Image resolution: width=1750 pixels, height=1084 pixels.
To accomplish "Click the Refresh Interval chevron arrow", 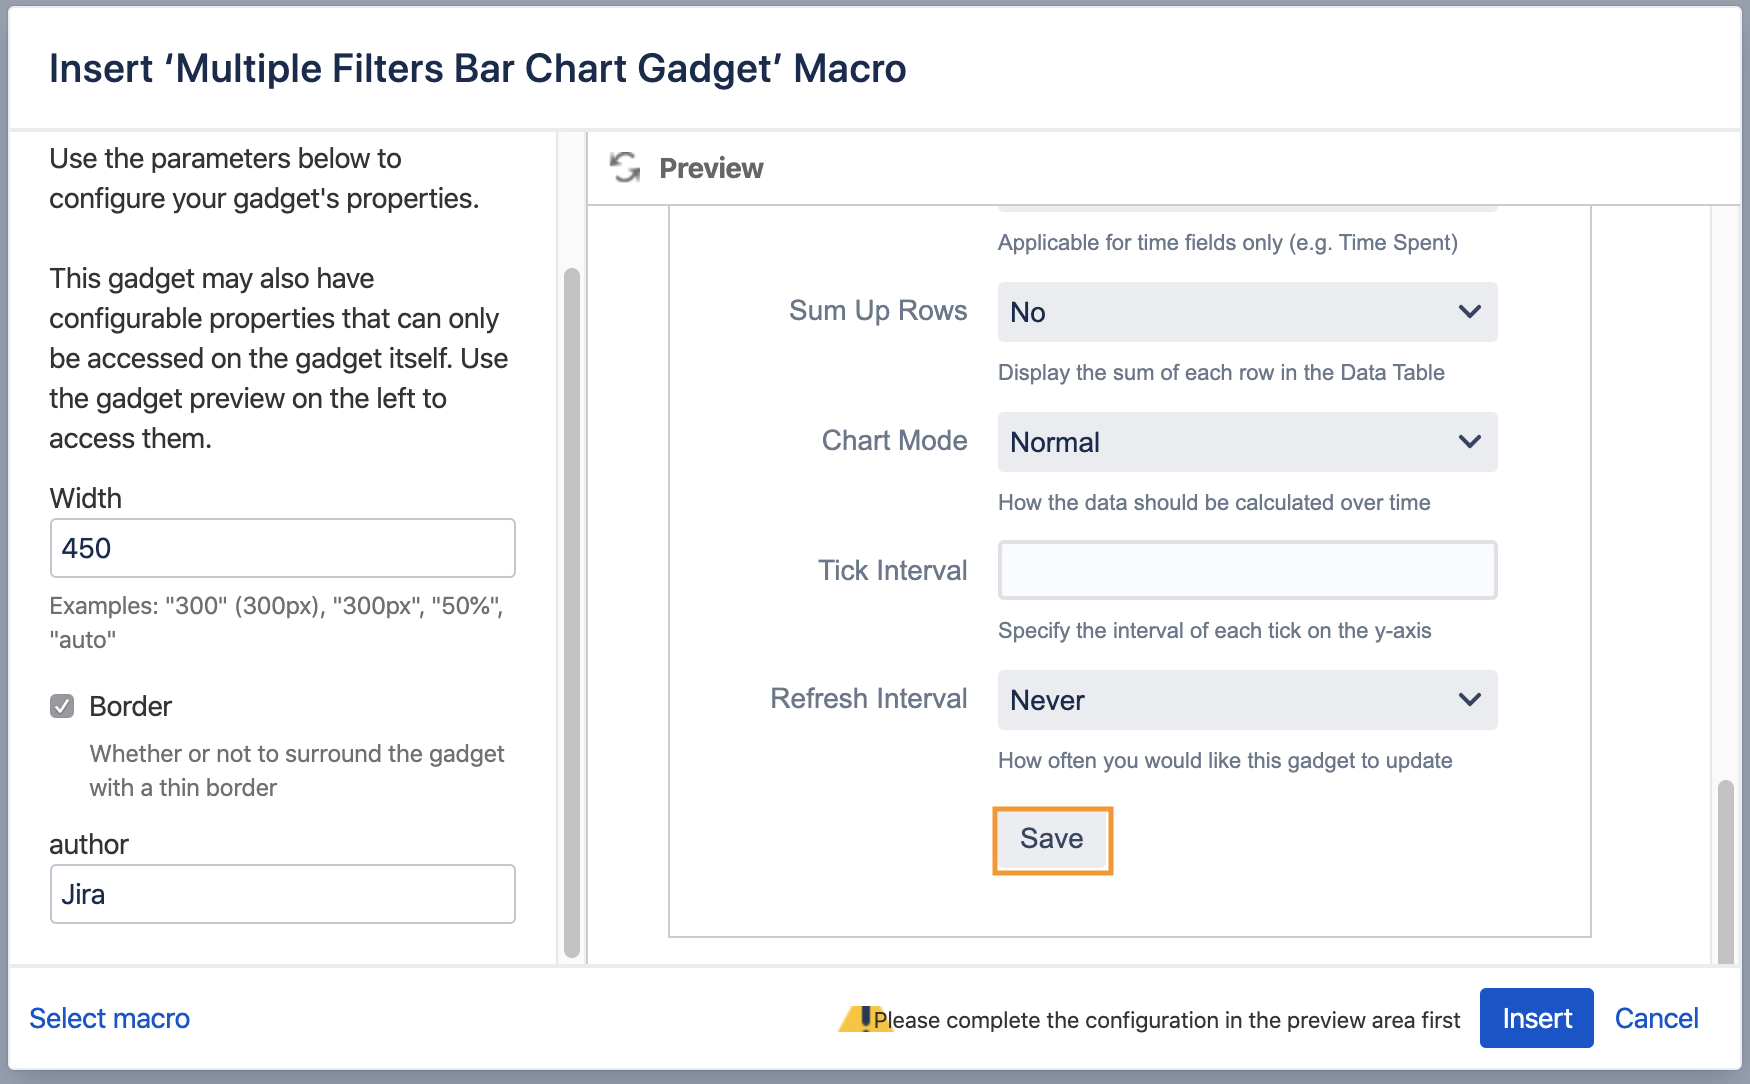I will (x=1469, y=700).
